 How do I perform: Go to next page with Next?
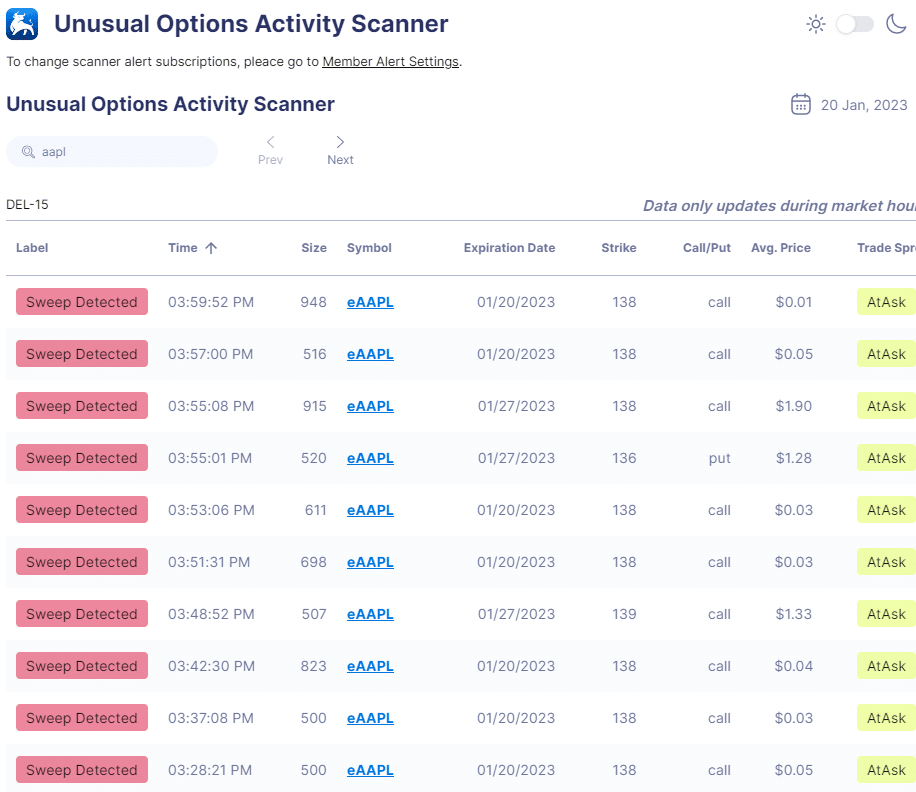click(340, 151)
